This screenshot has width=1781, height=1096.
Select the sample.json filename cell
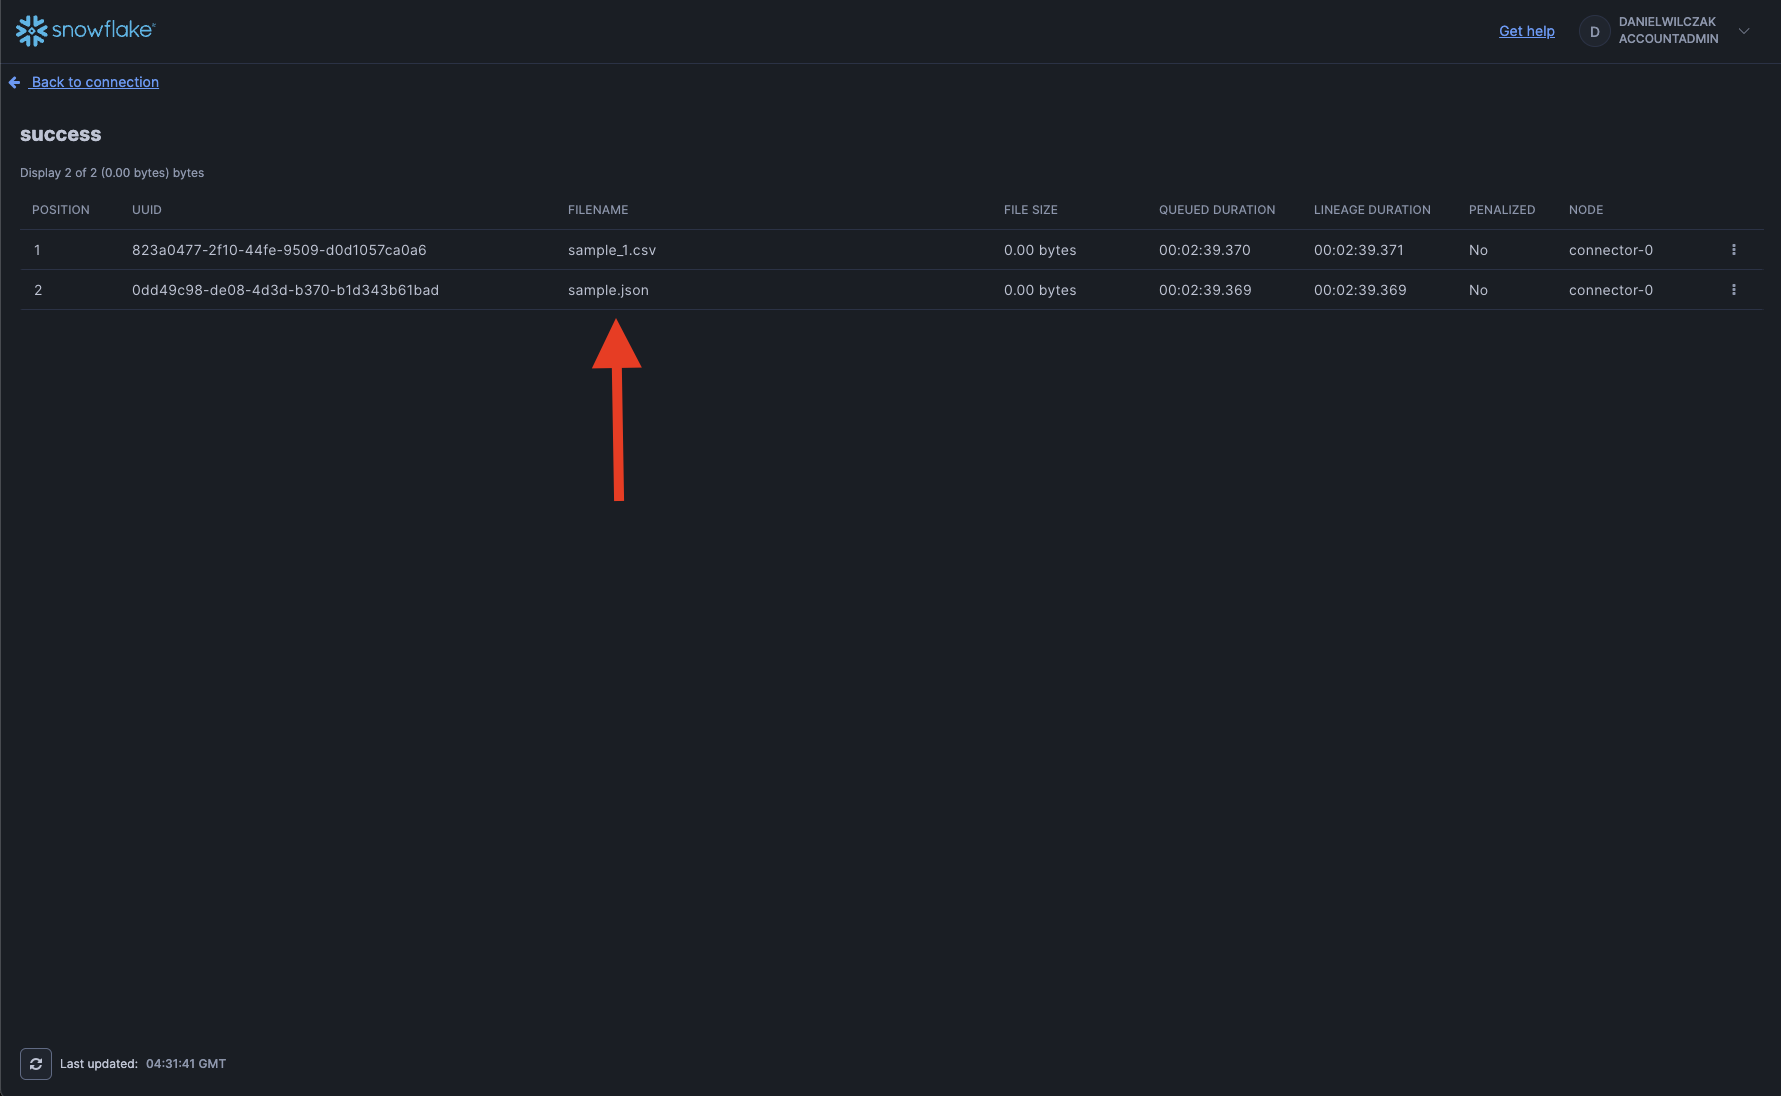pos(608,290)
